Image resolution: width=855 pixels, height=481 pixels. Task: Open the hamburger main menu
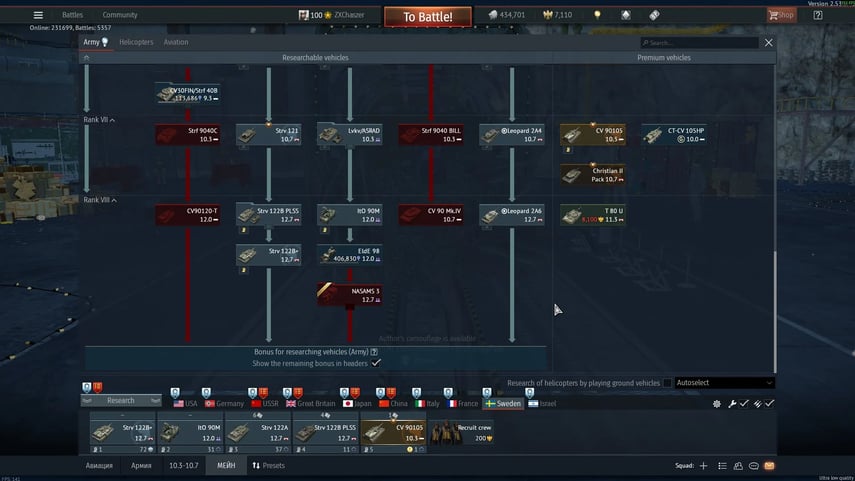[38, 15]
